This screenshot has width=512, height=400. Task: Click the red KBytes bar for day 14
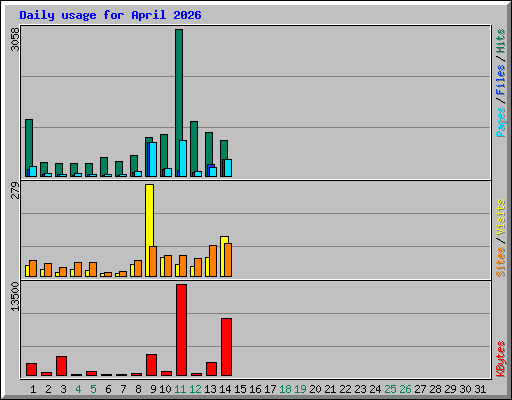pos(226,347)
